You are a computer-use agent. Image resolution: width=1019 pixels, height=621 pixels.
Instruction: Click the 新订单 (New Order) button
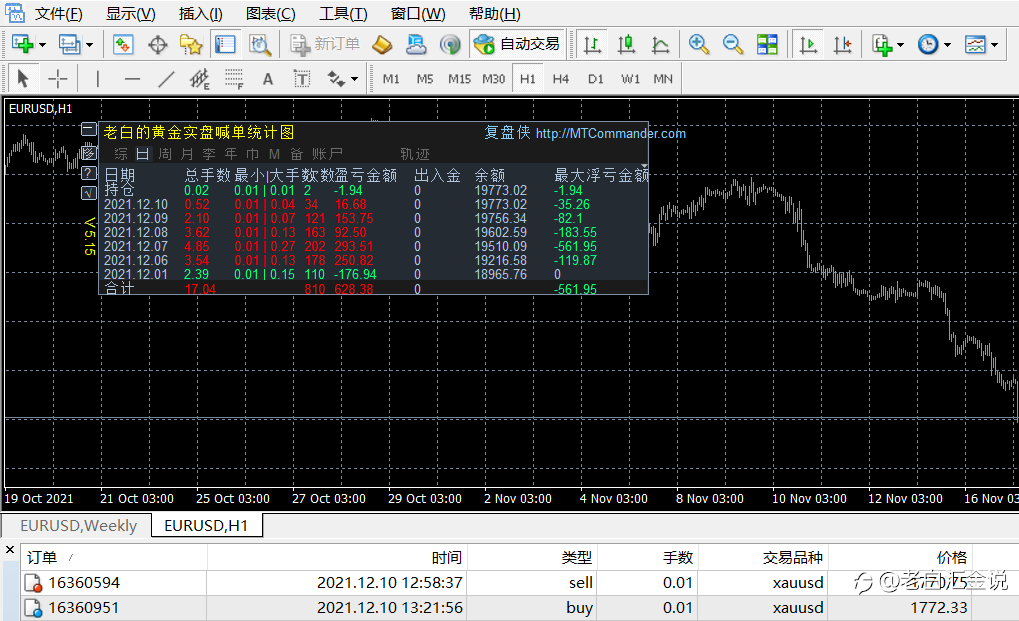point(325,44)
